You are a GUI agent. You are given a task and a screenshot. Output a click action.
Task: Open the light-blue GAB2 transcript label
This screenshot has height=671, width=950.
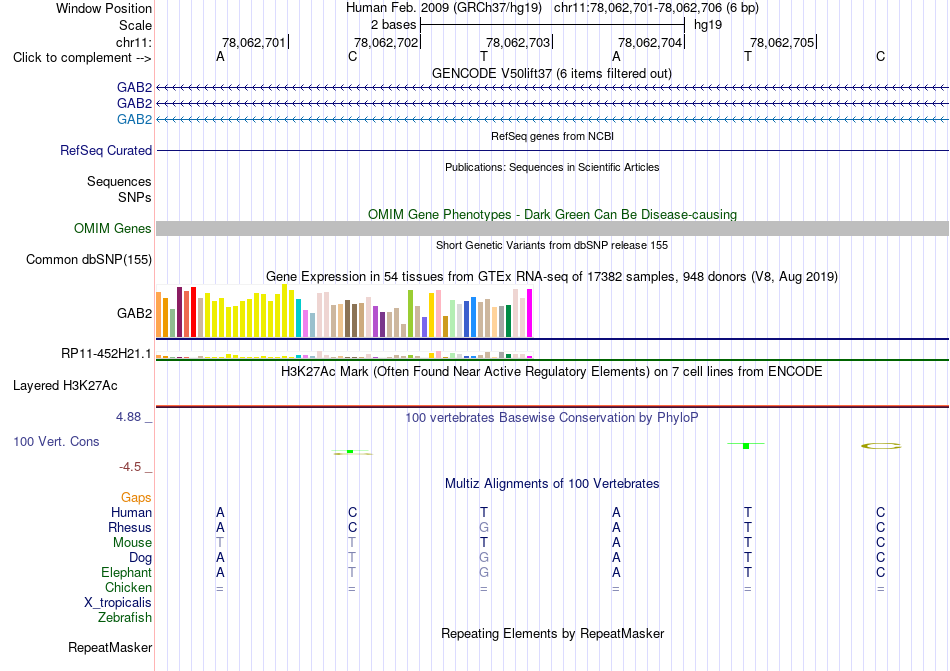click(x=135, y=119)
